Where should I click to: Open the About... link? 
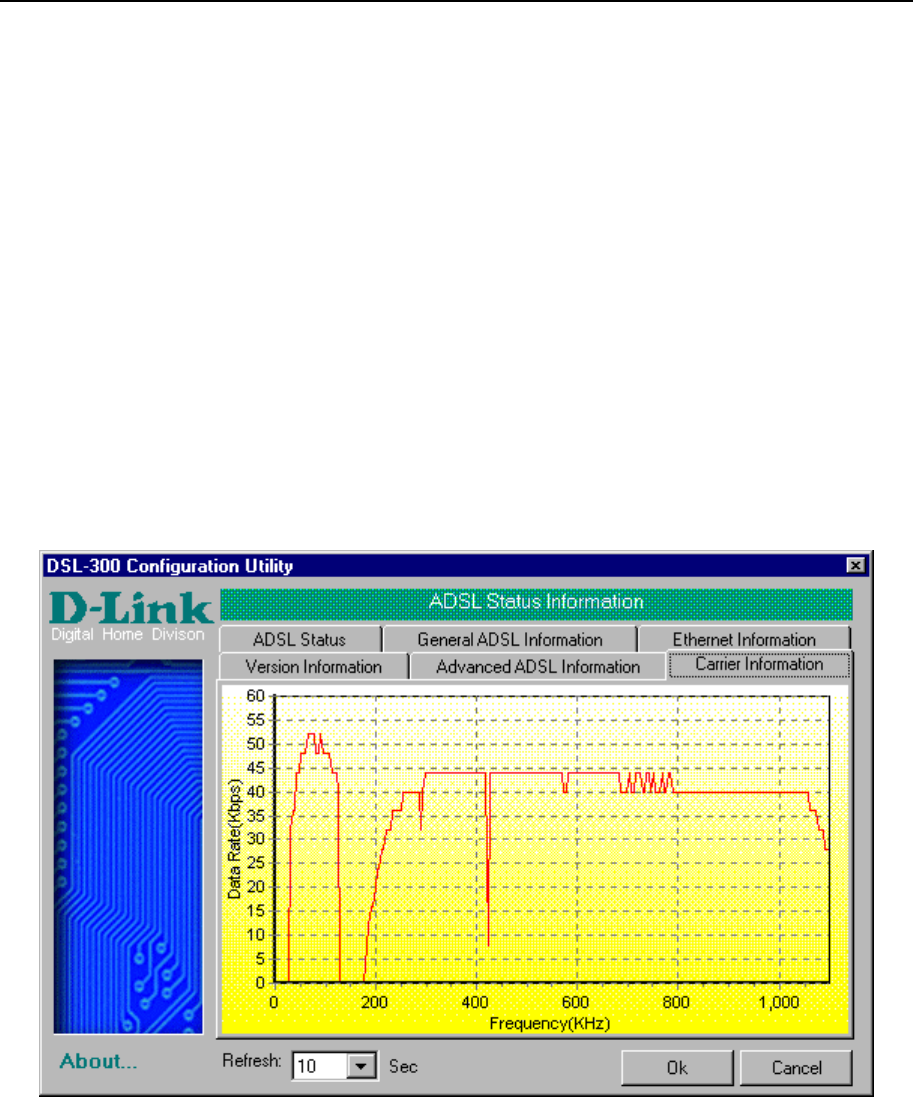pyautogui.click(x=98, y=1061)
